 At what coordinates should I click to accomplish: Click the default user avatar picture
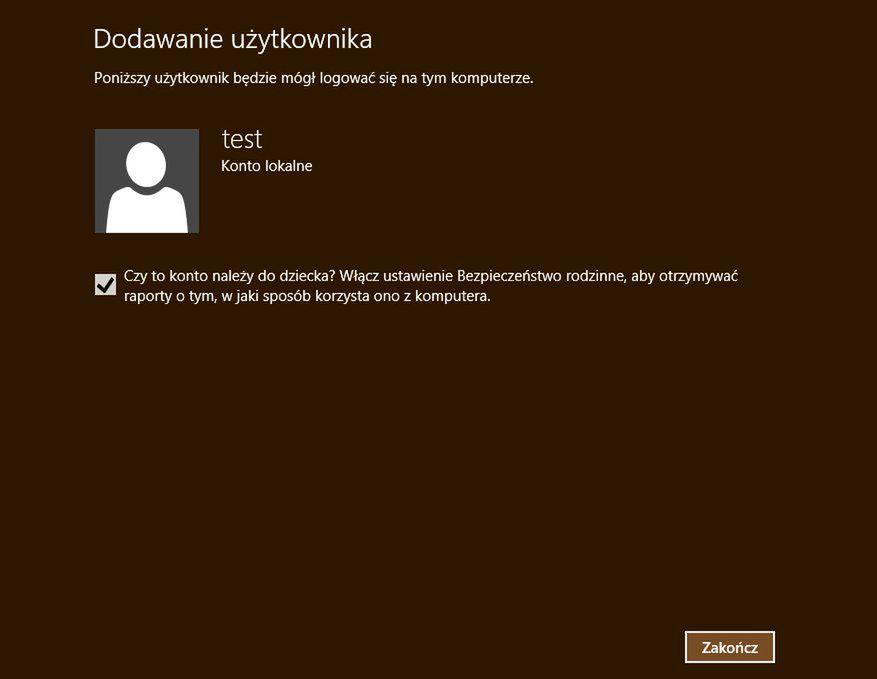(147, 181)
